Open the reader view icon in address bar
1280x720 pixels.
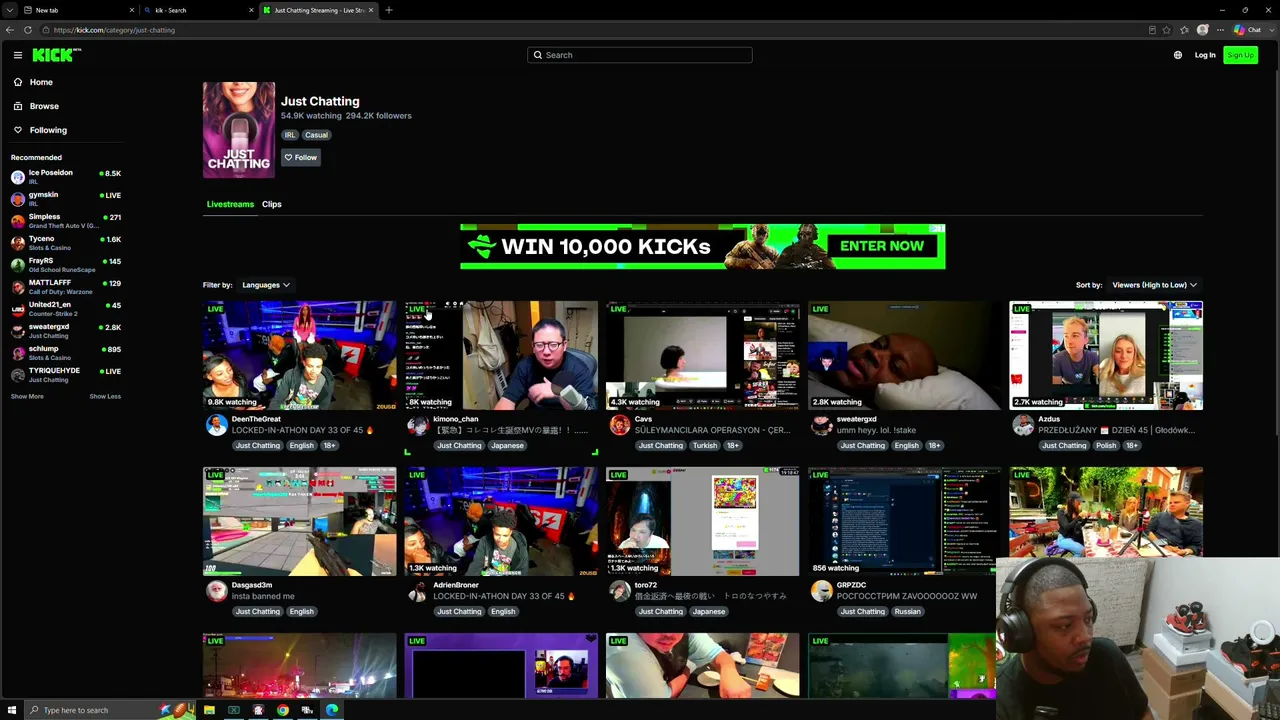(1152, 30)
